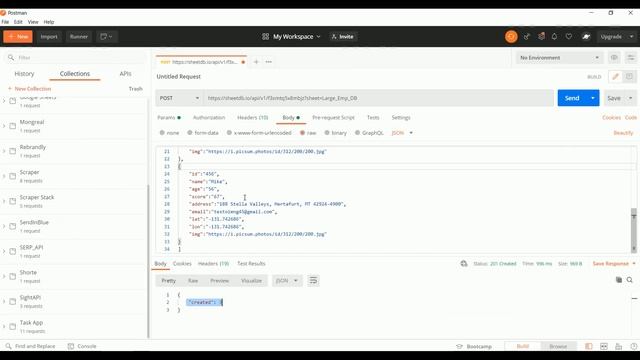Switch to Build mode in status bar
640x360 pixels.
pyautogui.click(x=523, y=346)
